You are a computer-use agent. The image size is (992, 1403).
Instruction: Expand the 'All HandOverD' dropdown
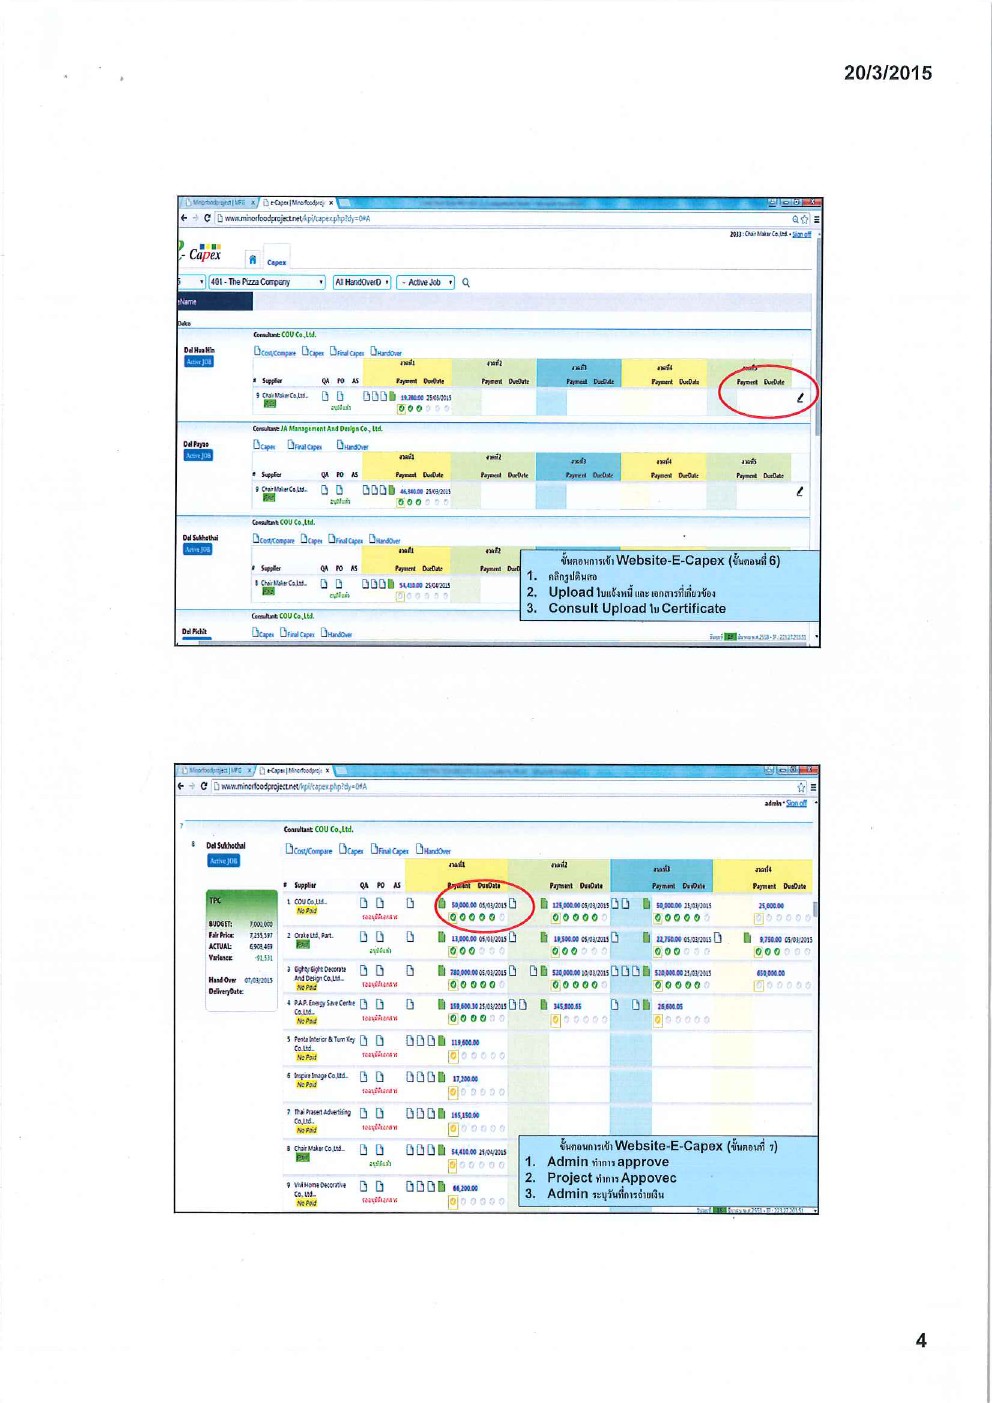pos(361,283)
